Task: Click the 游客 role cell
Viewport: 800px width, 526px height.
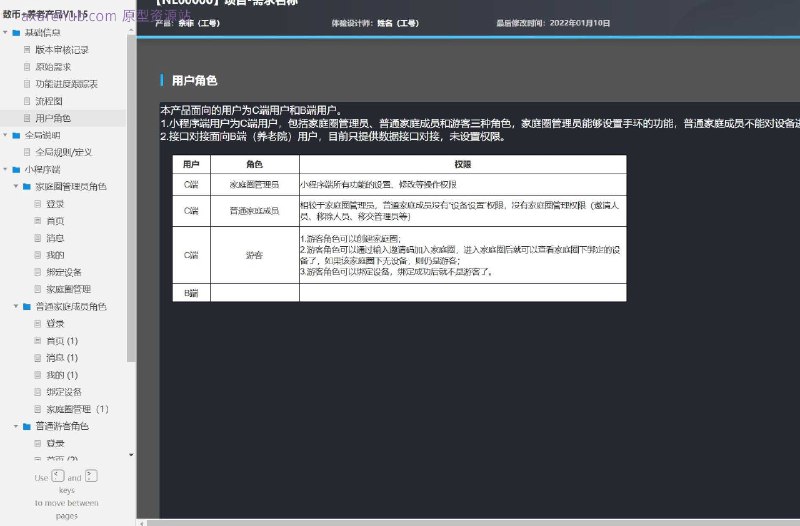Action: pyautogui.click(x=255, y=255)
